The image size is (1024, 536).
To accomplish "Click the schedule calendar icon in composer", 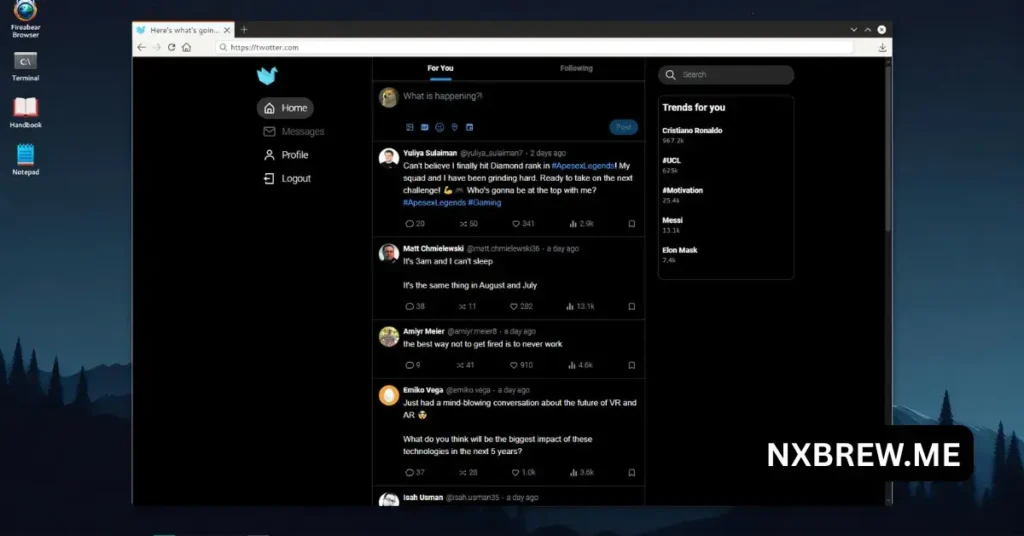I will (469, 127).
